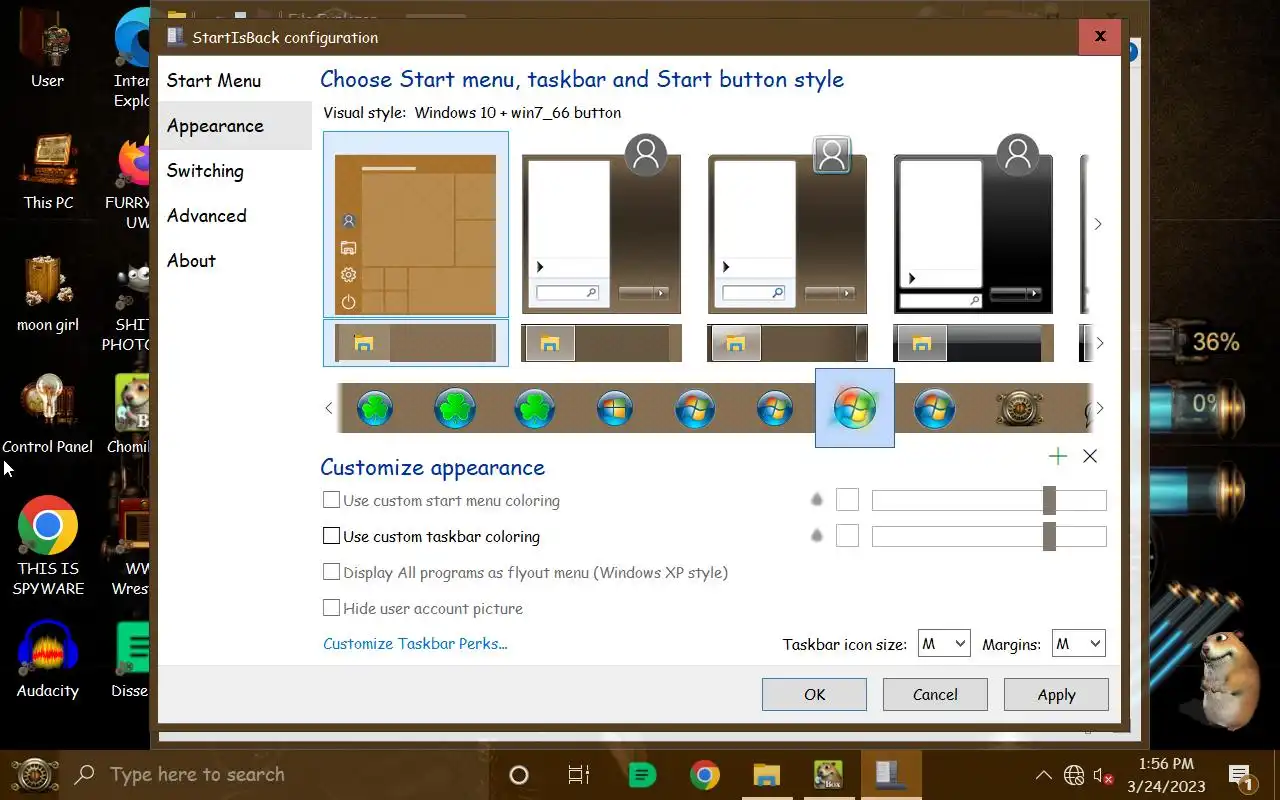Open the taskbar color swatch box

pyautogui.click(x=847, y=536)
